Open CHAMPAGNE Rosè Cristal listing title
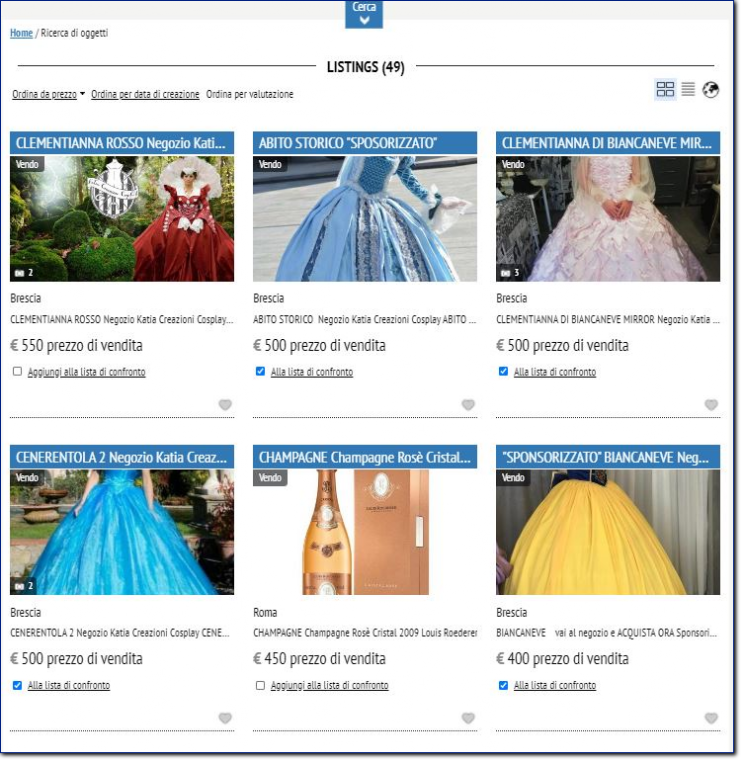 pos(365,457)
